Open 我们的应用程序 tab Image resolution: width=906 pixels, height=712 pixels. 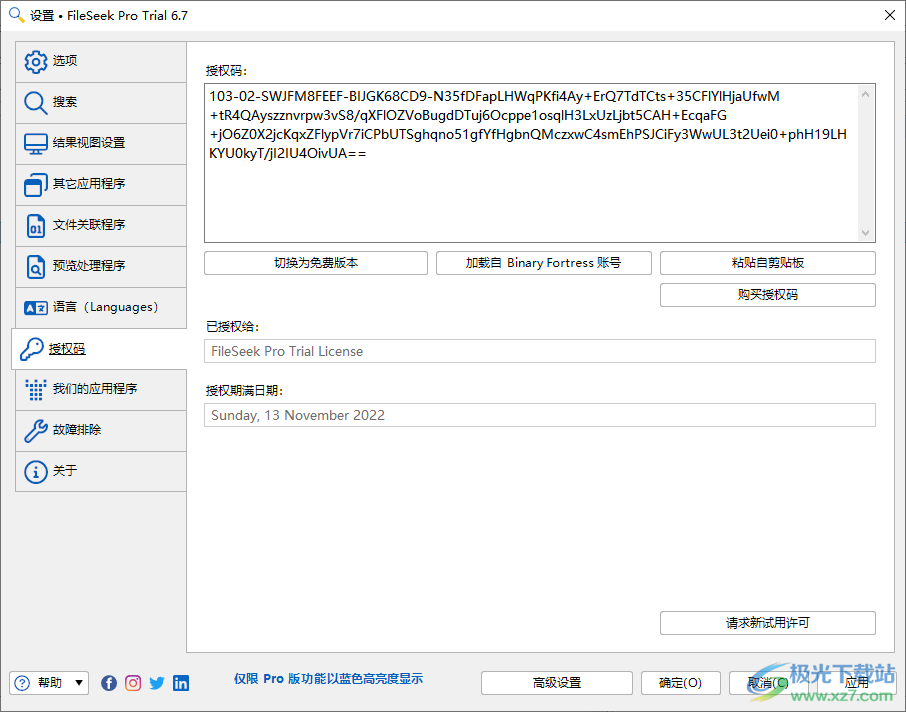tap(101, 390)
